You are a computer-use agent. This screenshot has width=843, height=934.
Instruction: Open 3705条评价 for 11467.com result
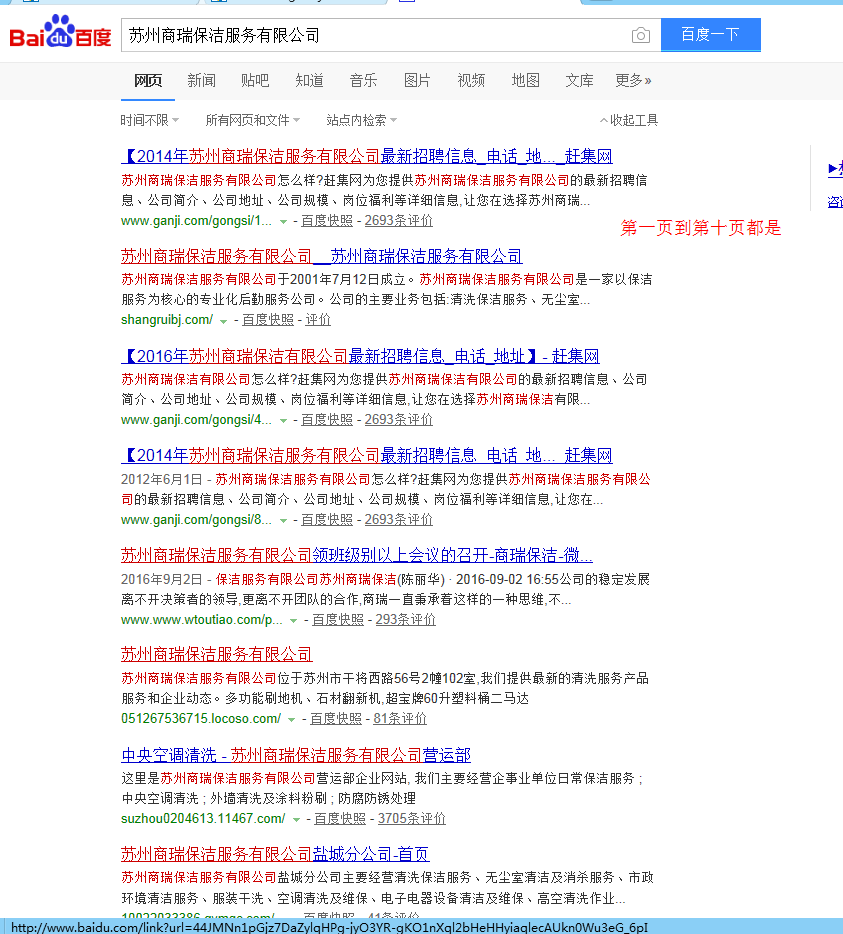[412, 818]
